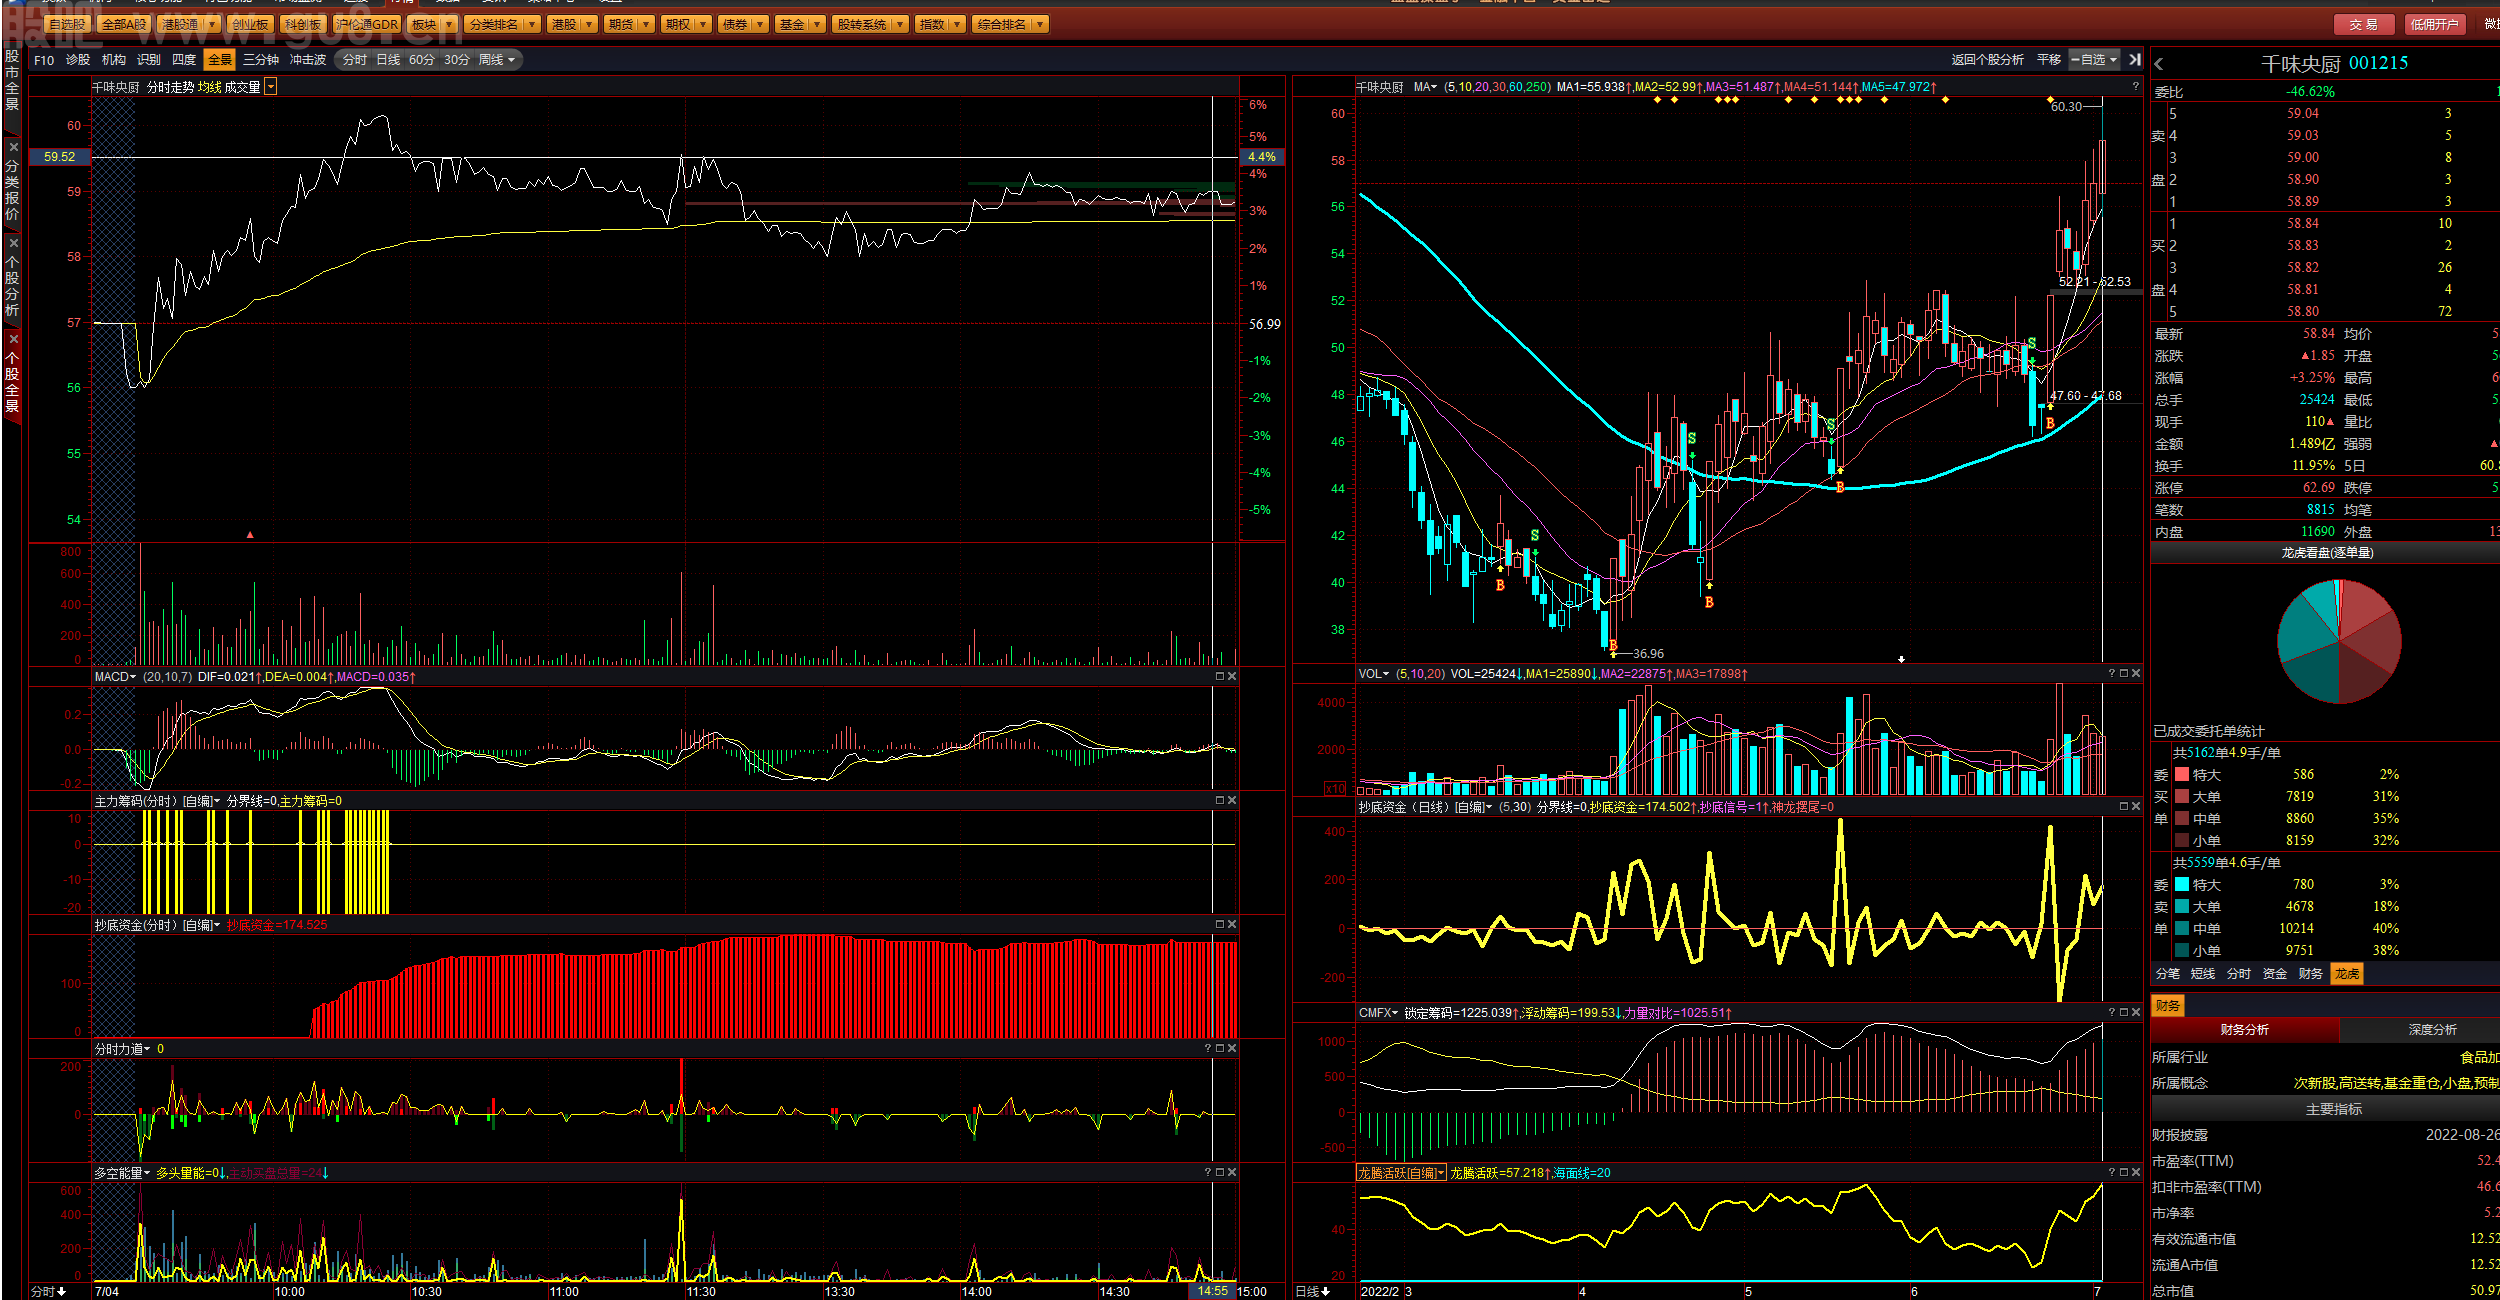The width and height of the screenshot is (2500, 1300).
Task: Click the help question mark on MA chart
Action: [2135, 86]
